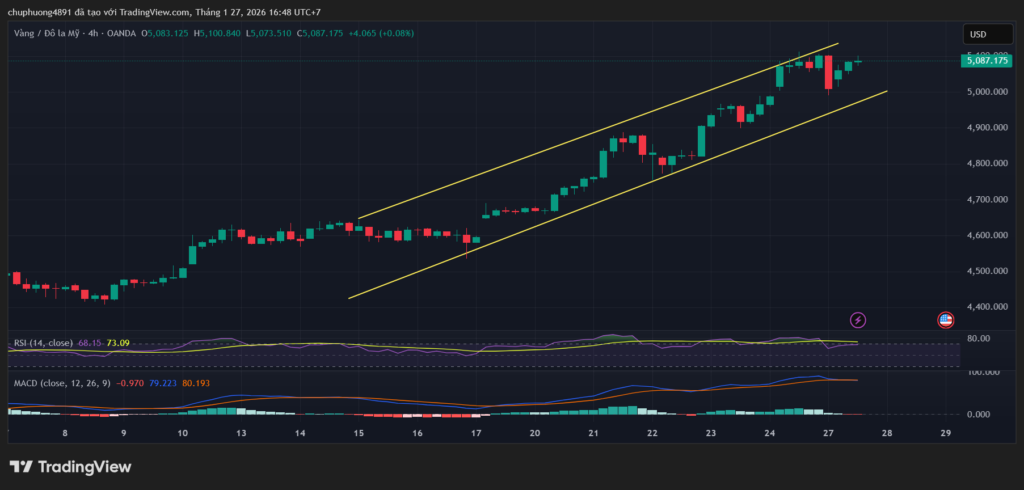The width and height of the screenshot is (1024, 490).
Task: Click the 5,000.000 price scale label
Action: [985, 92]
